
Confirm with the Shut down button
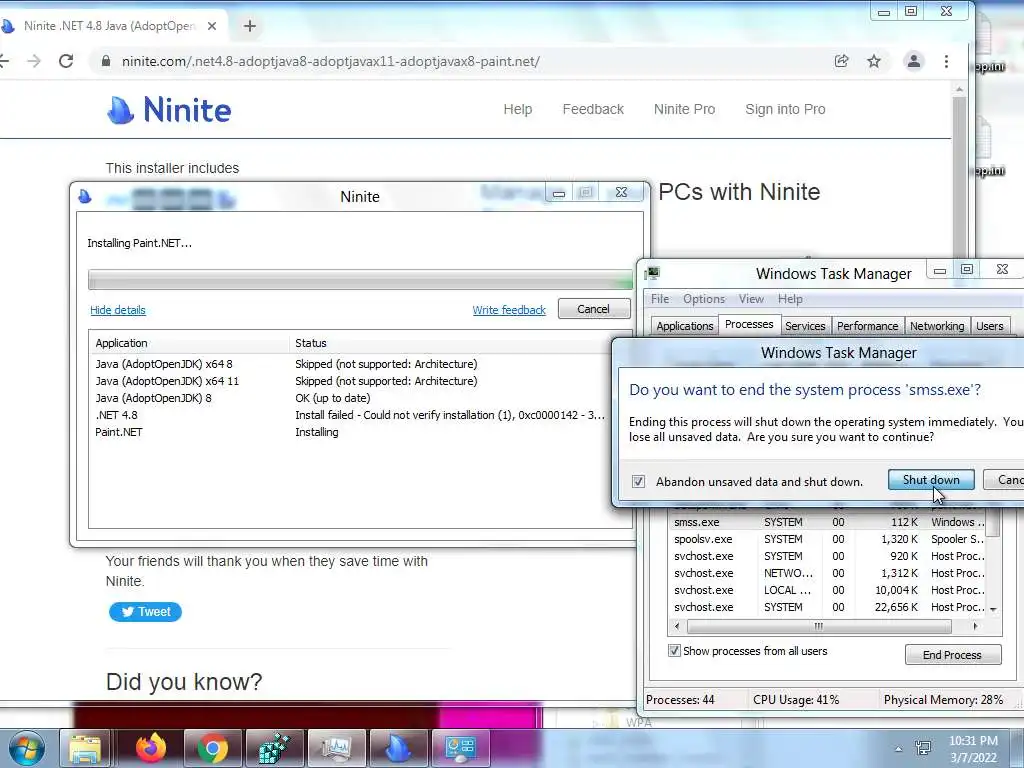coord(931,480)
